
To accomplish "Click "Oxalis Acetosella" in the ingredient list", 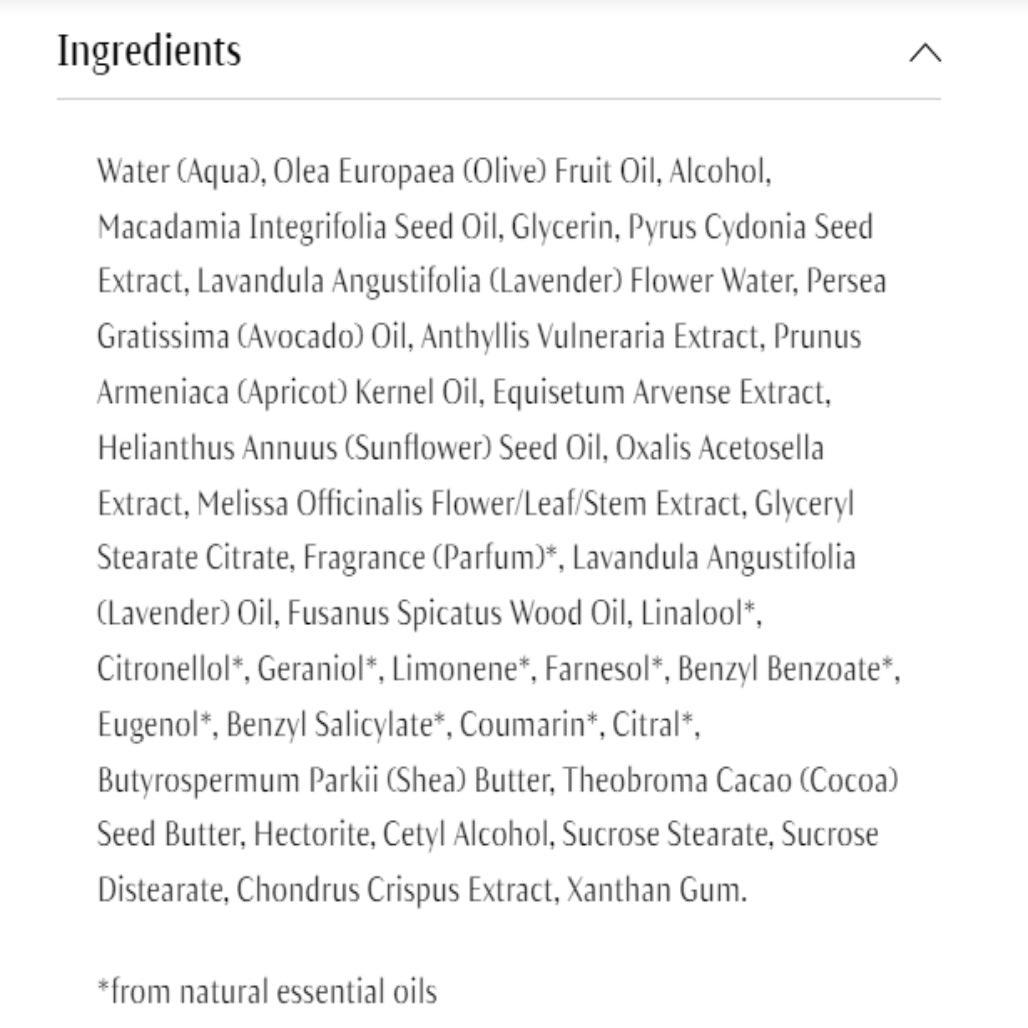I will click(719, 447).
